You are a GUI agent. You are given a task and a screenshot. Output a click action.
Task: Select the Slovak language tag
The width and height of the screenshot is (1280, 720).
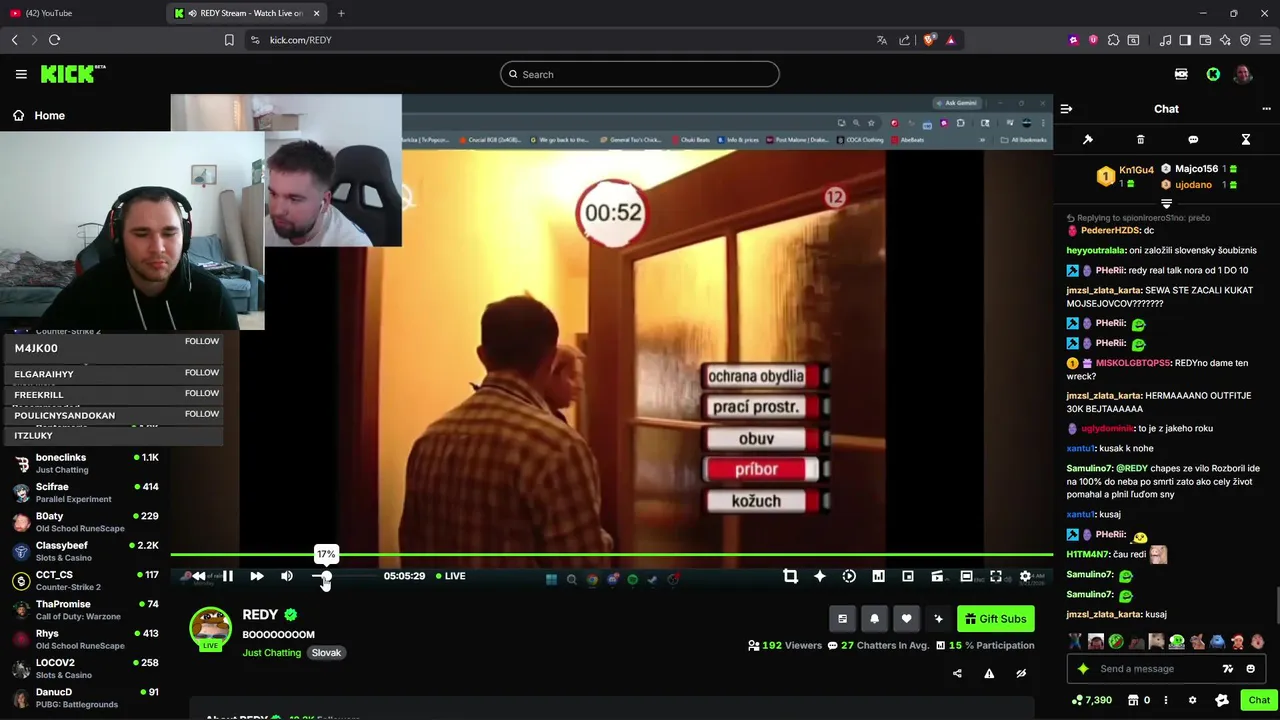pyautogui.click(x=326, y=653)
